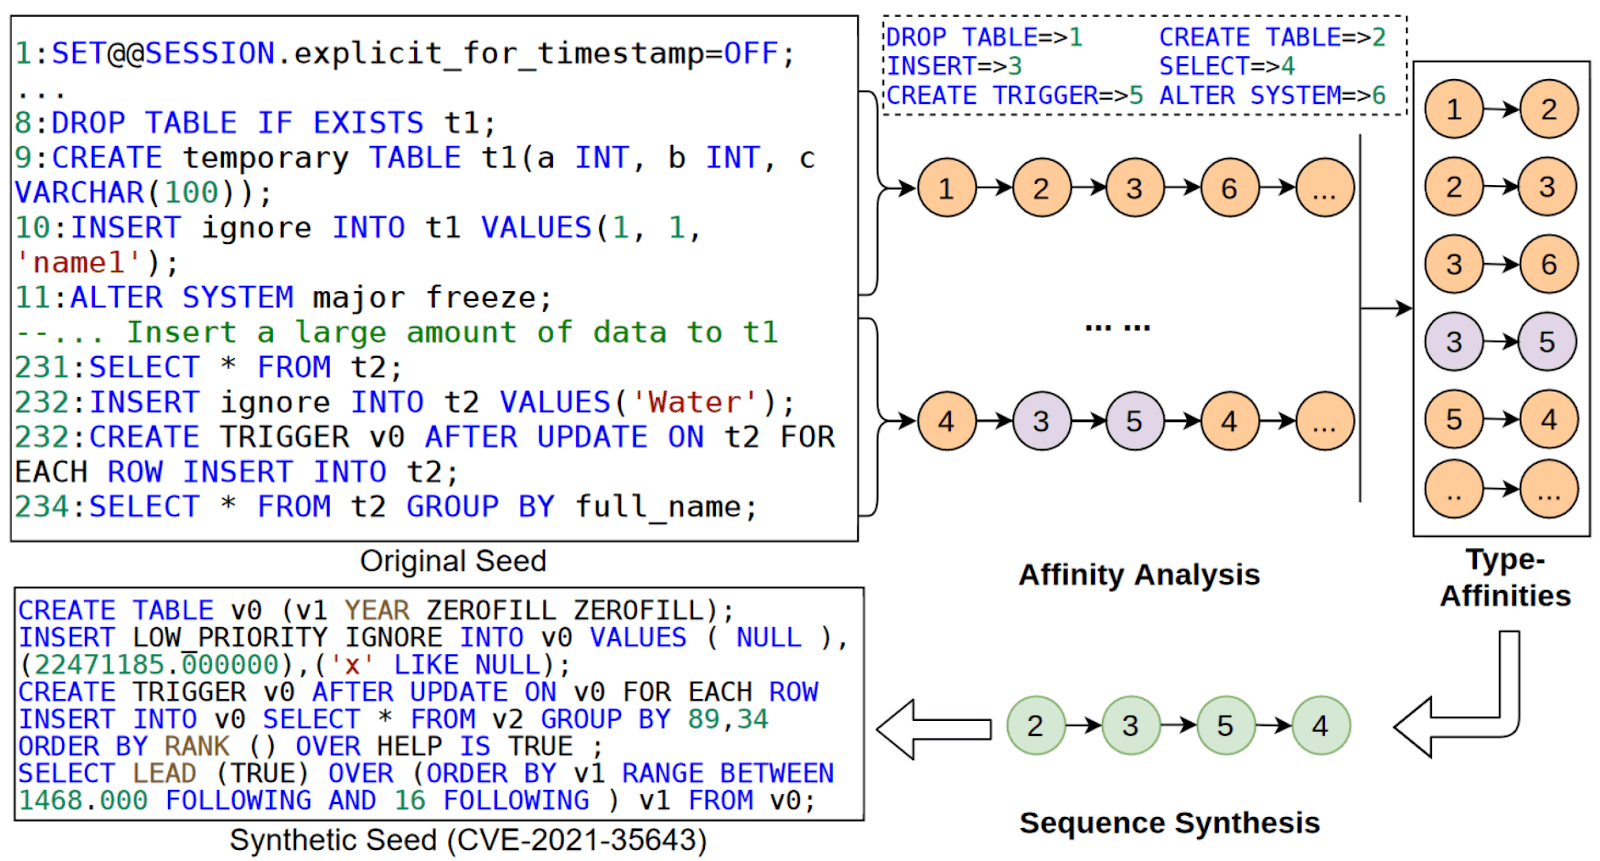Click line 11 ALTER SYSTEM major freeze
Screen dimensions: 1600x861
tap(283, 298)
